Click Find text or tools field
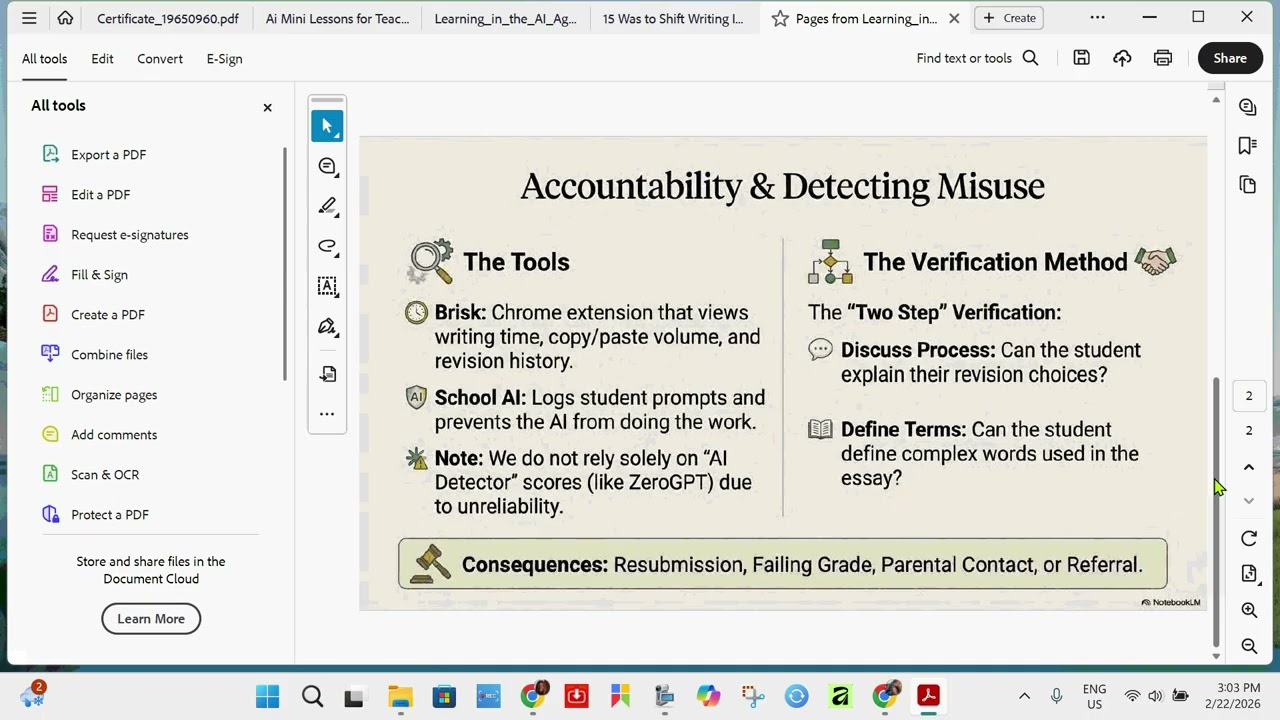Screen dimensions: 1280x720 (x=964, y=58)
